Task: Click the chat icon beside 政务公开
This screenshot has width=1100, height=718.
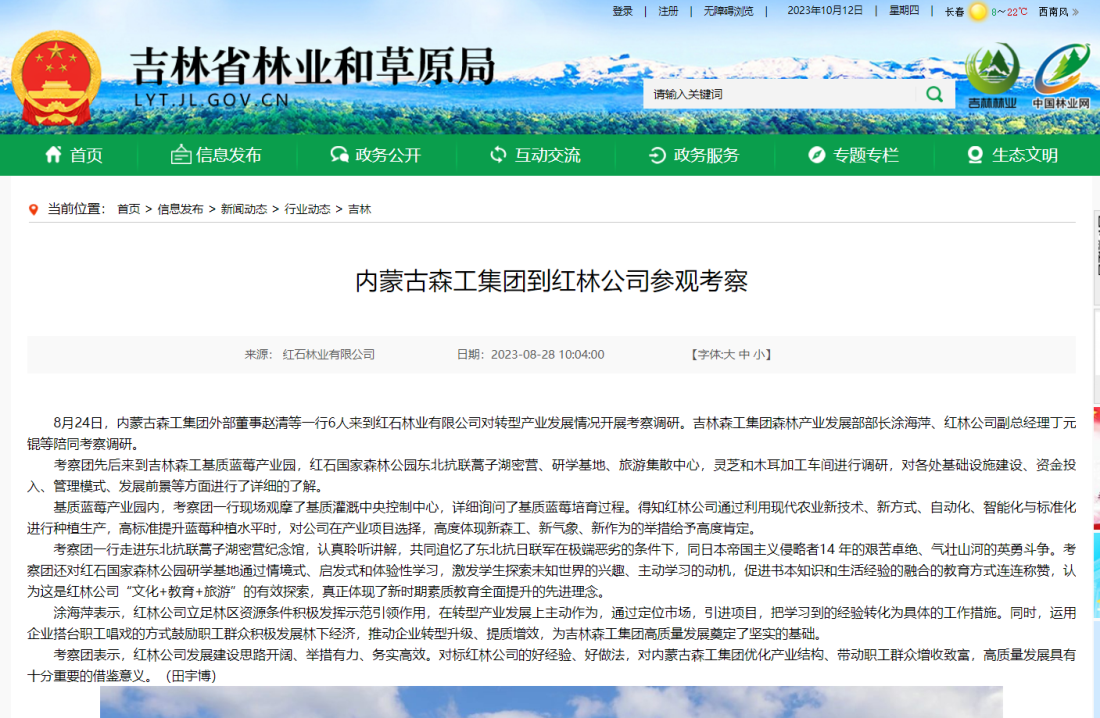Action: (x=339, y=155)
